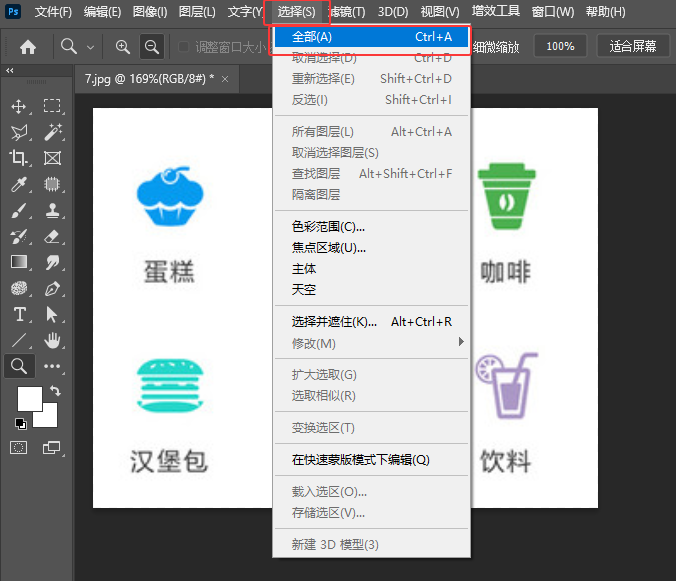Choose 主体 menu entry

[371, 269]
